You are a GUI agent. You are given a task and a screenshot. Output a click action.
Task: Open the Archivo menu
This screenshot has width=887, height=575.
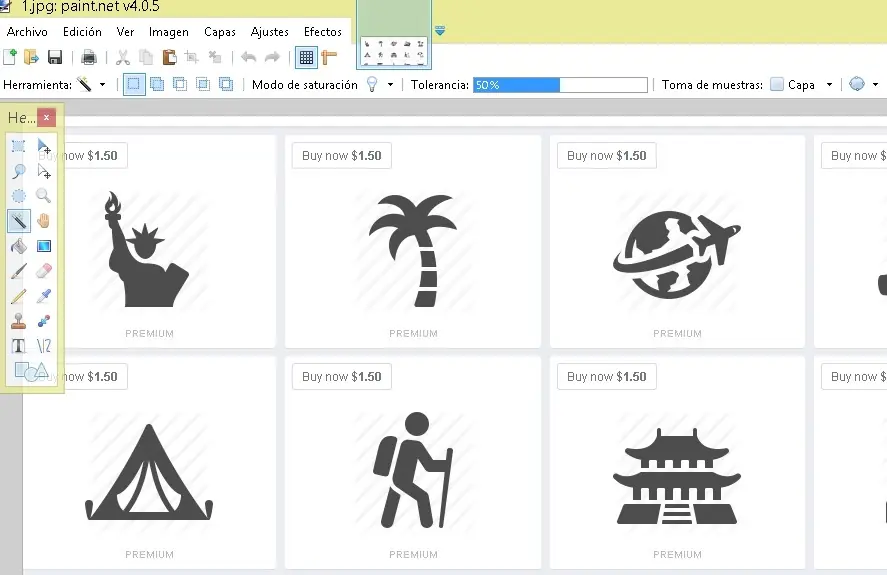[27, 32]
